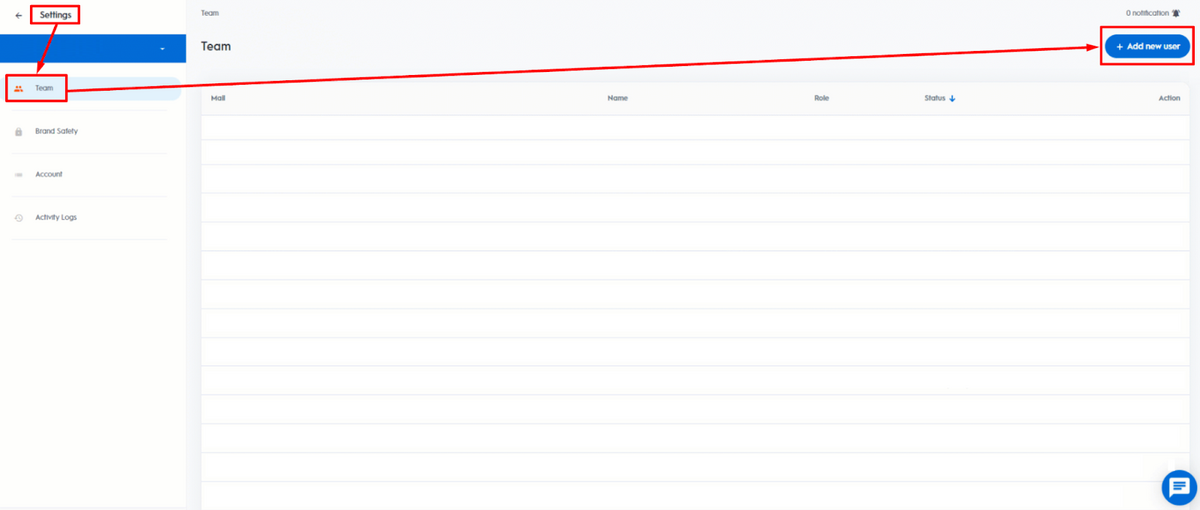Click the Brand Safety lock icon

pyautogui.click(x=19, y=131)
